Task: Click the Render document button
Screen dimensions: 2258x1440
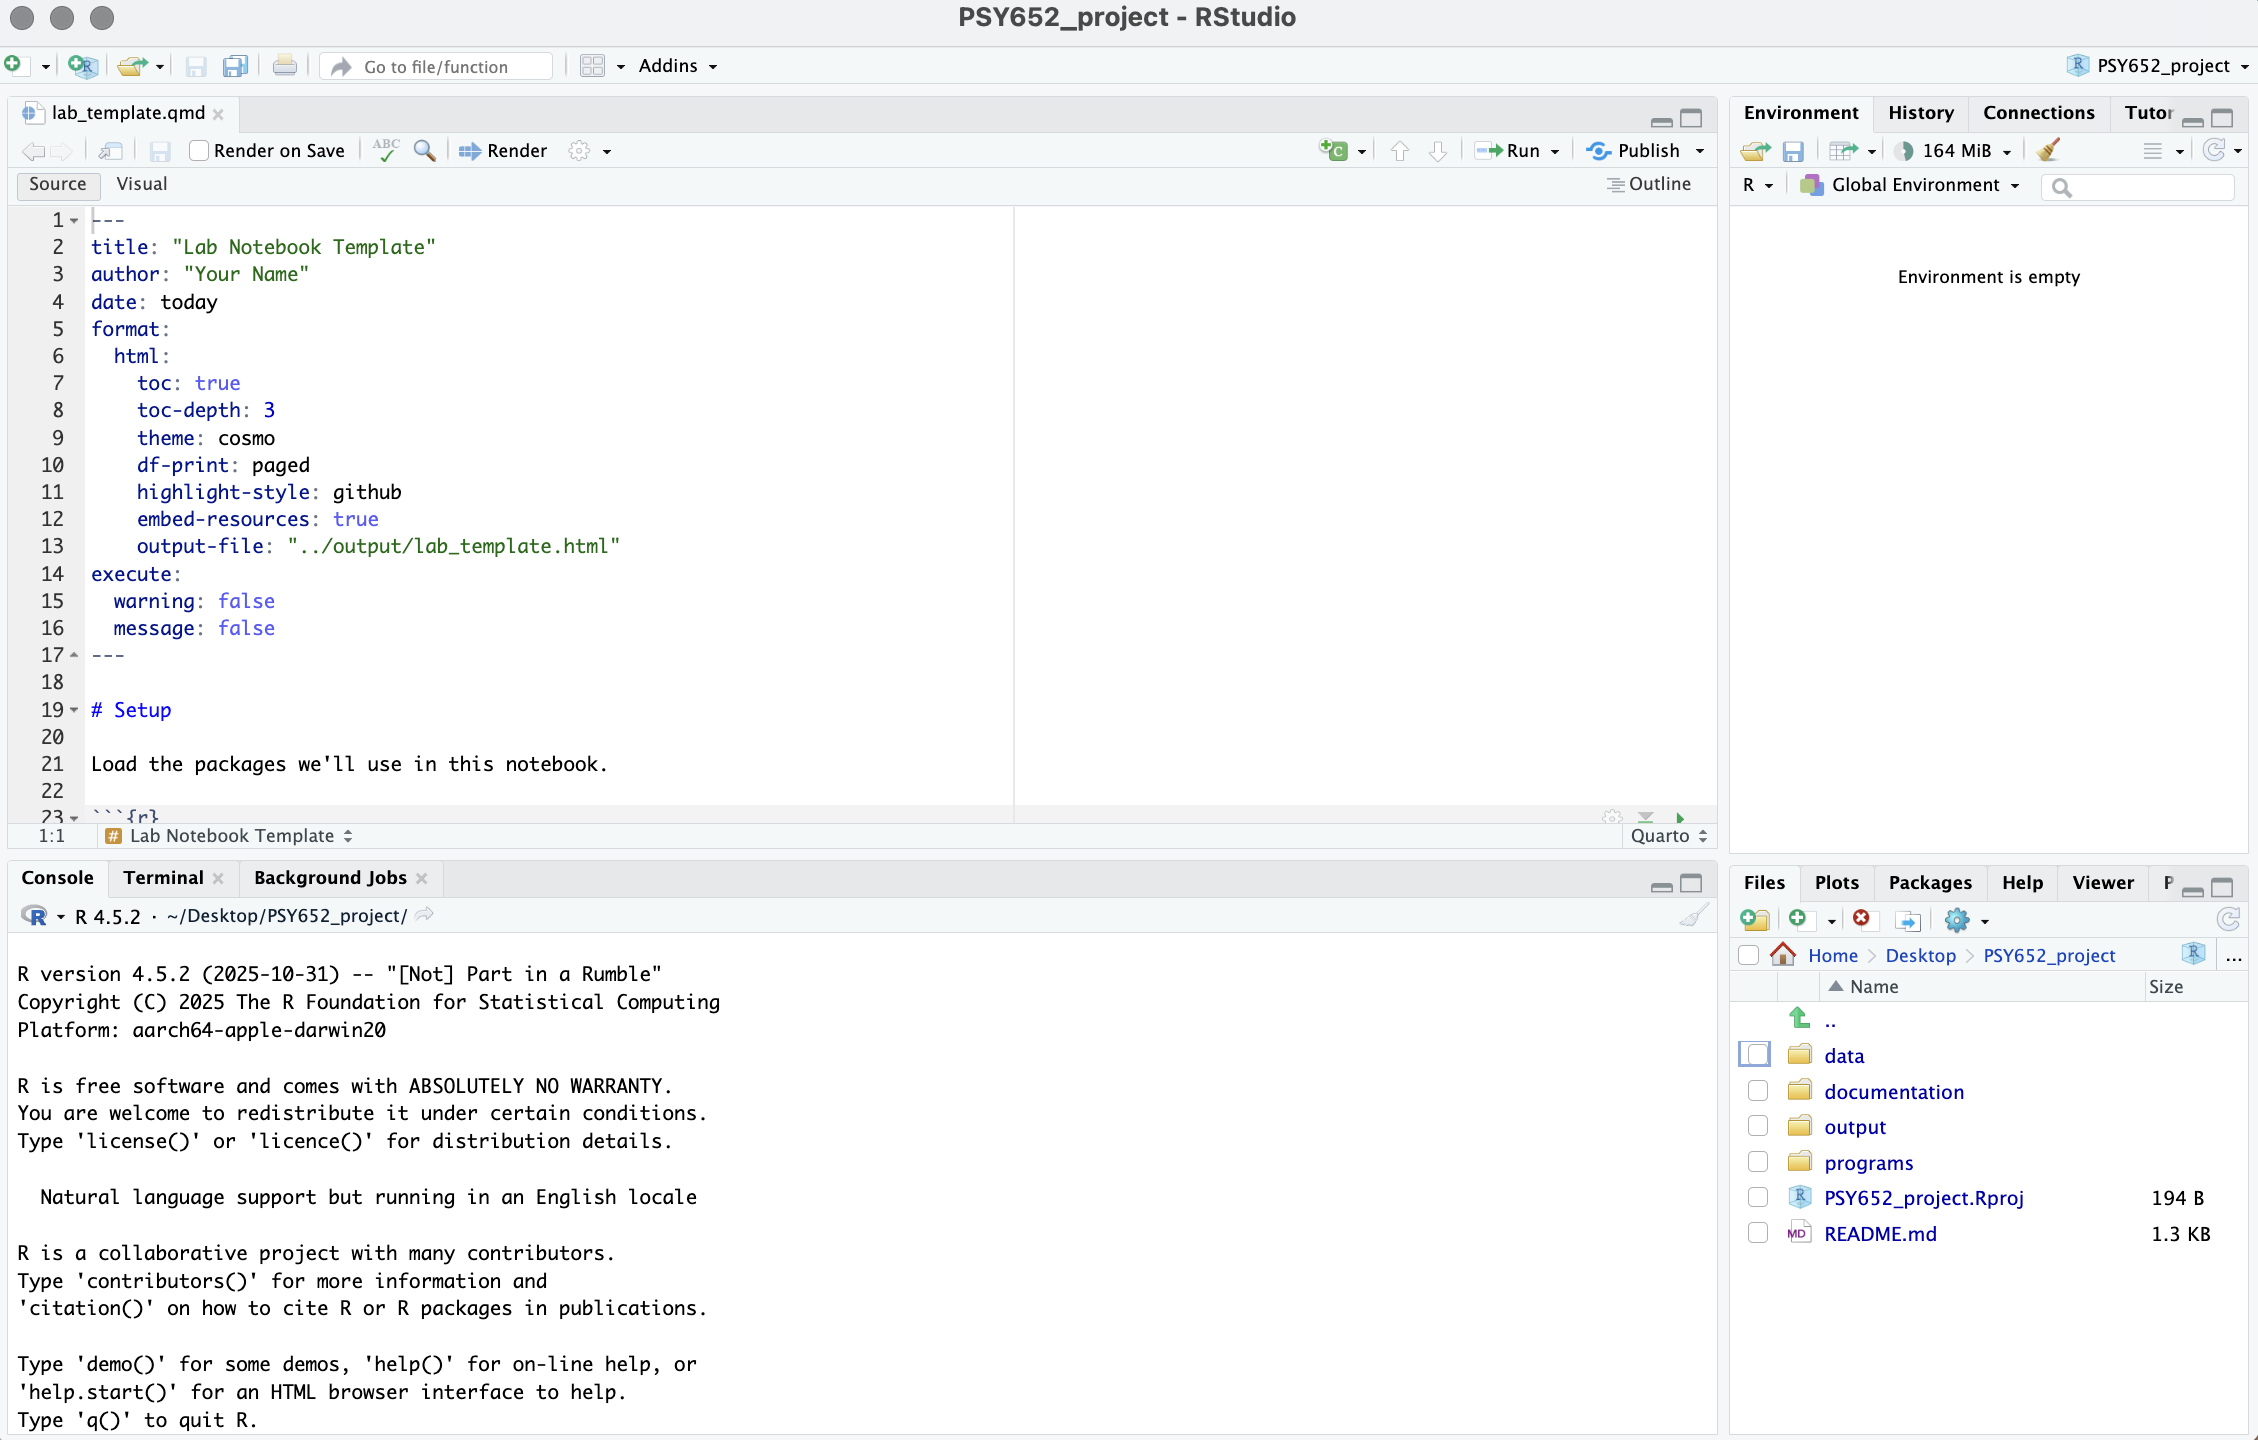Action: coord(503,151)
